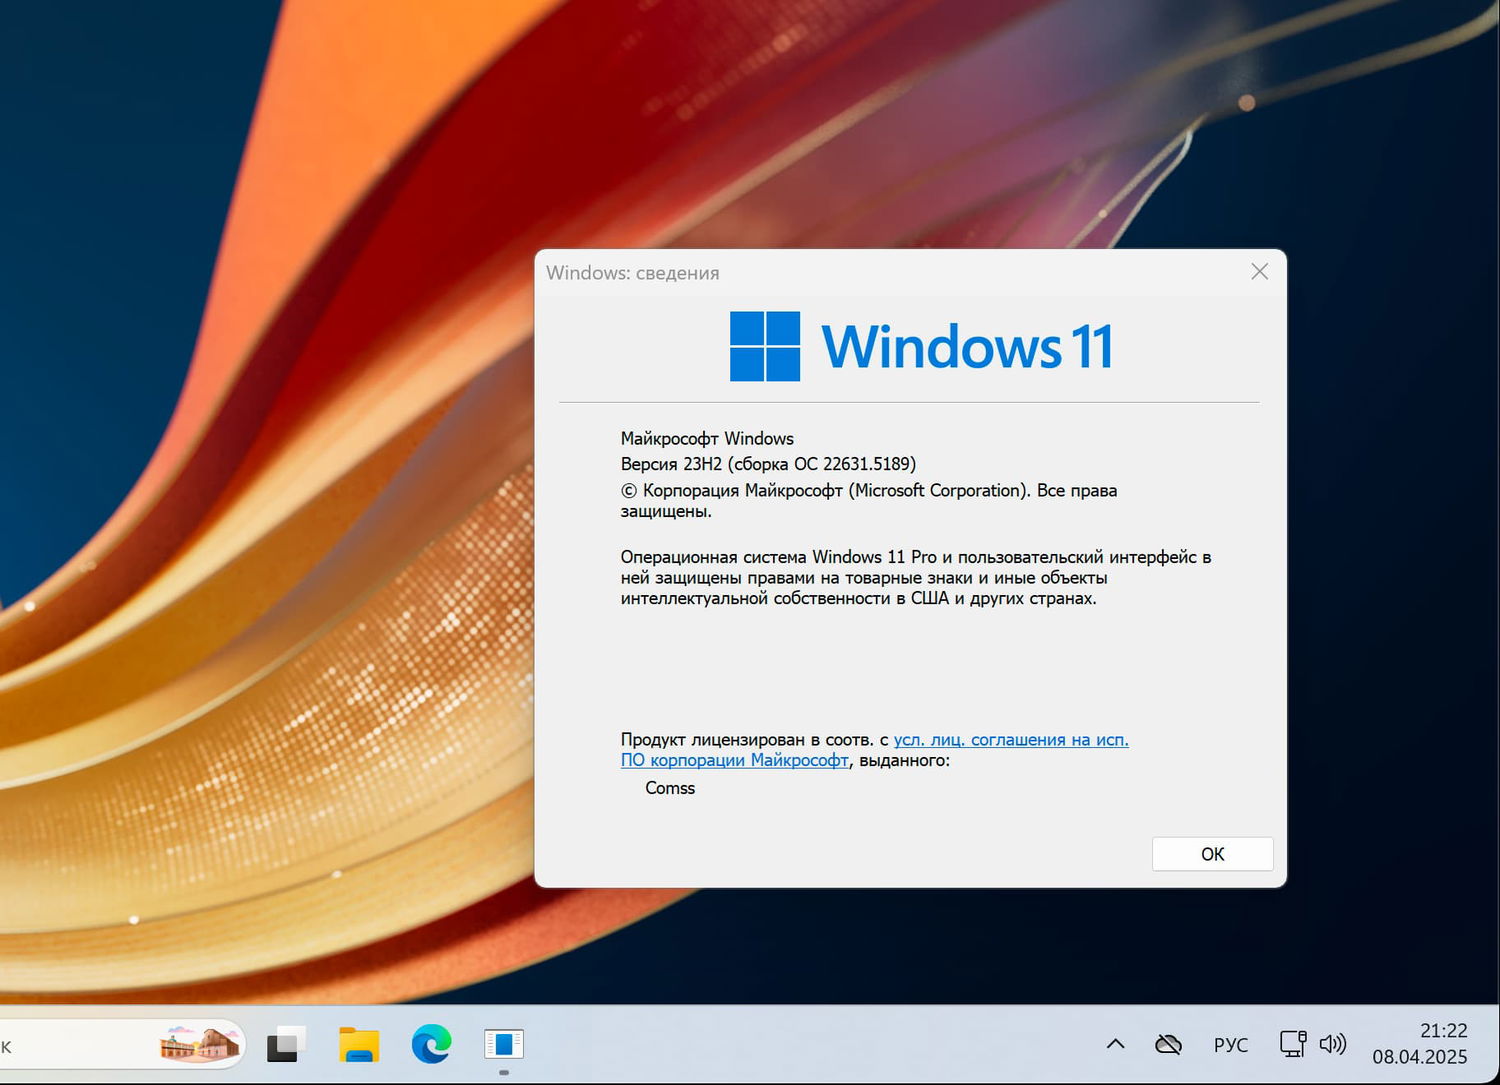
Task: Open Task View from the taskbar
Action: click(x=284, y=1043)
